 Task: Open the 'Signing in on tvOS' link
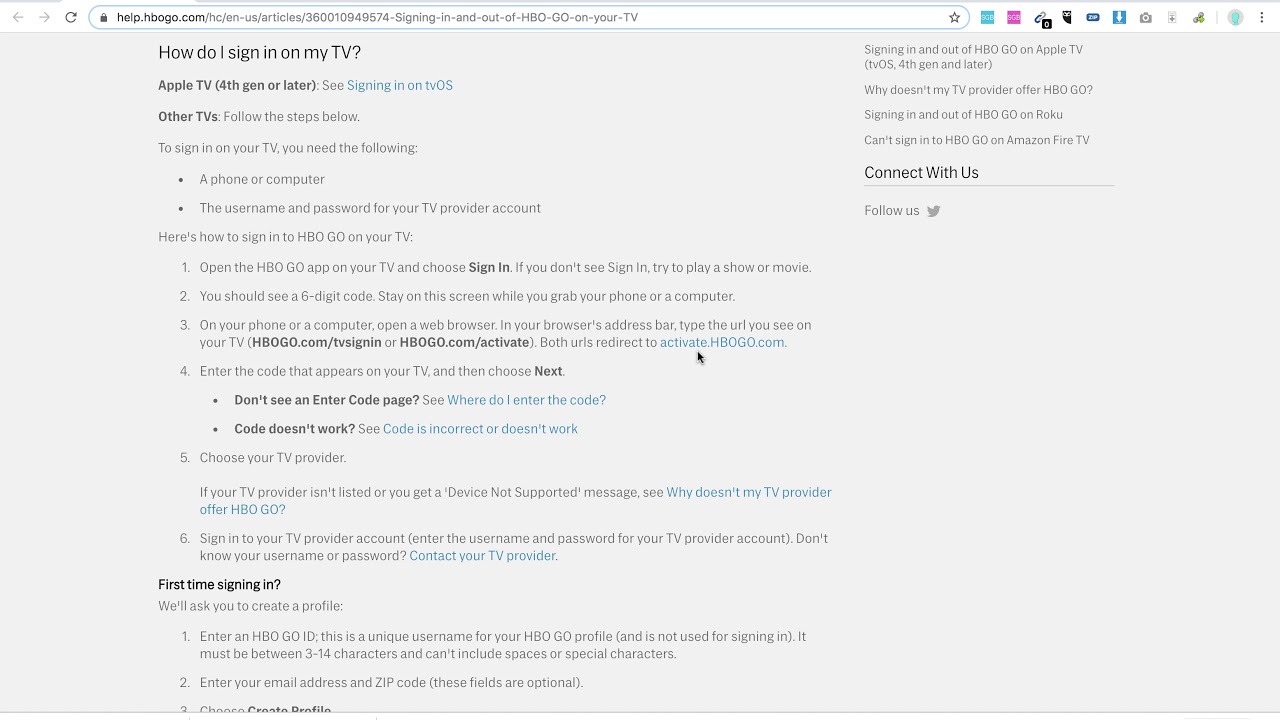click(399, 85)
